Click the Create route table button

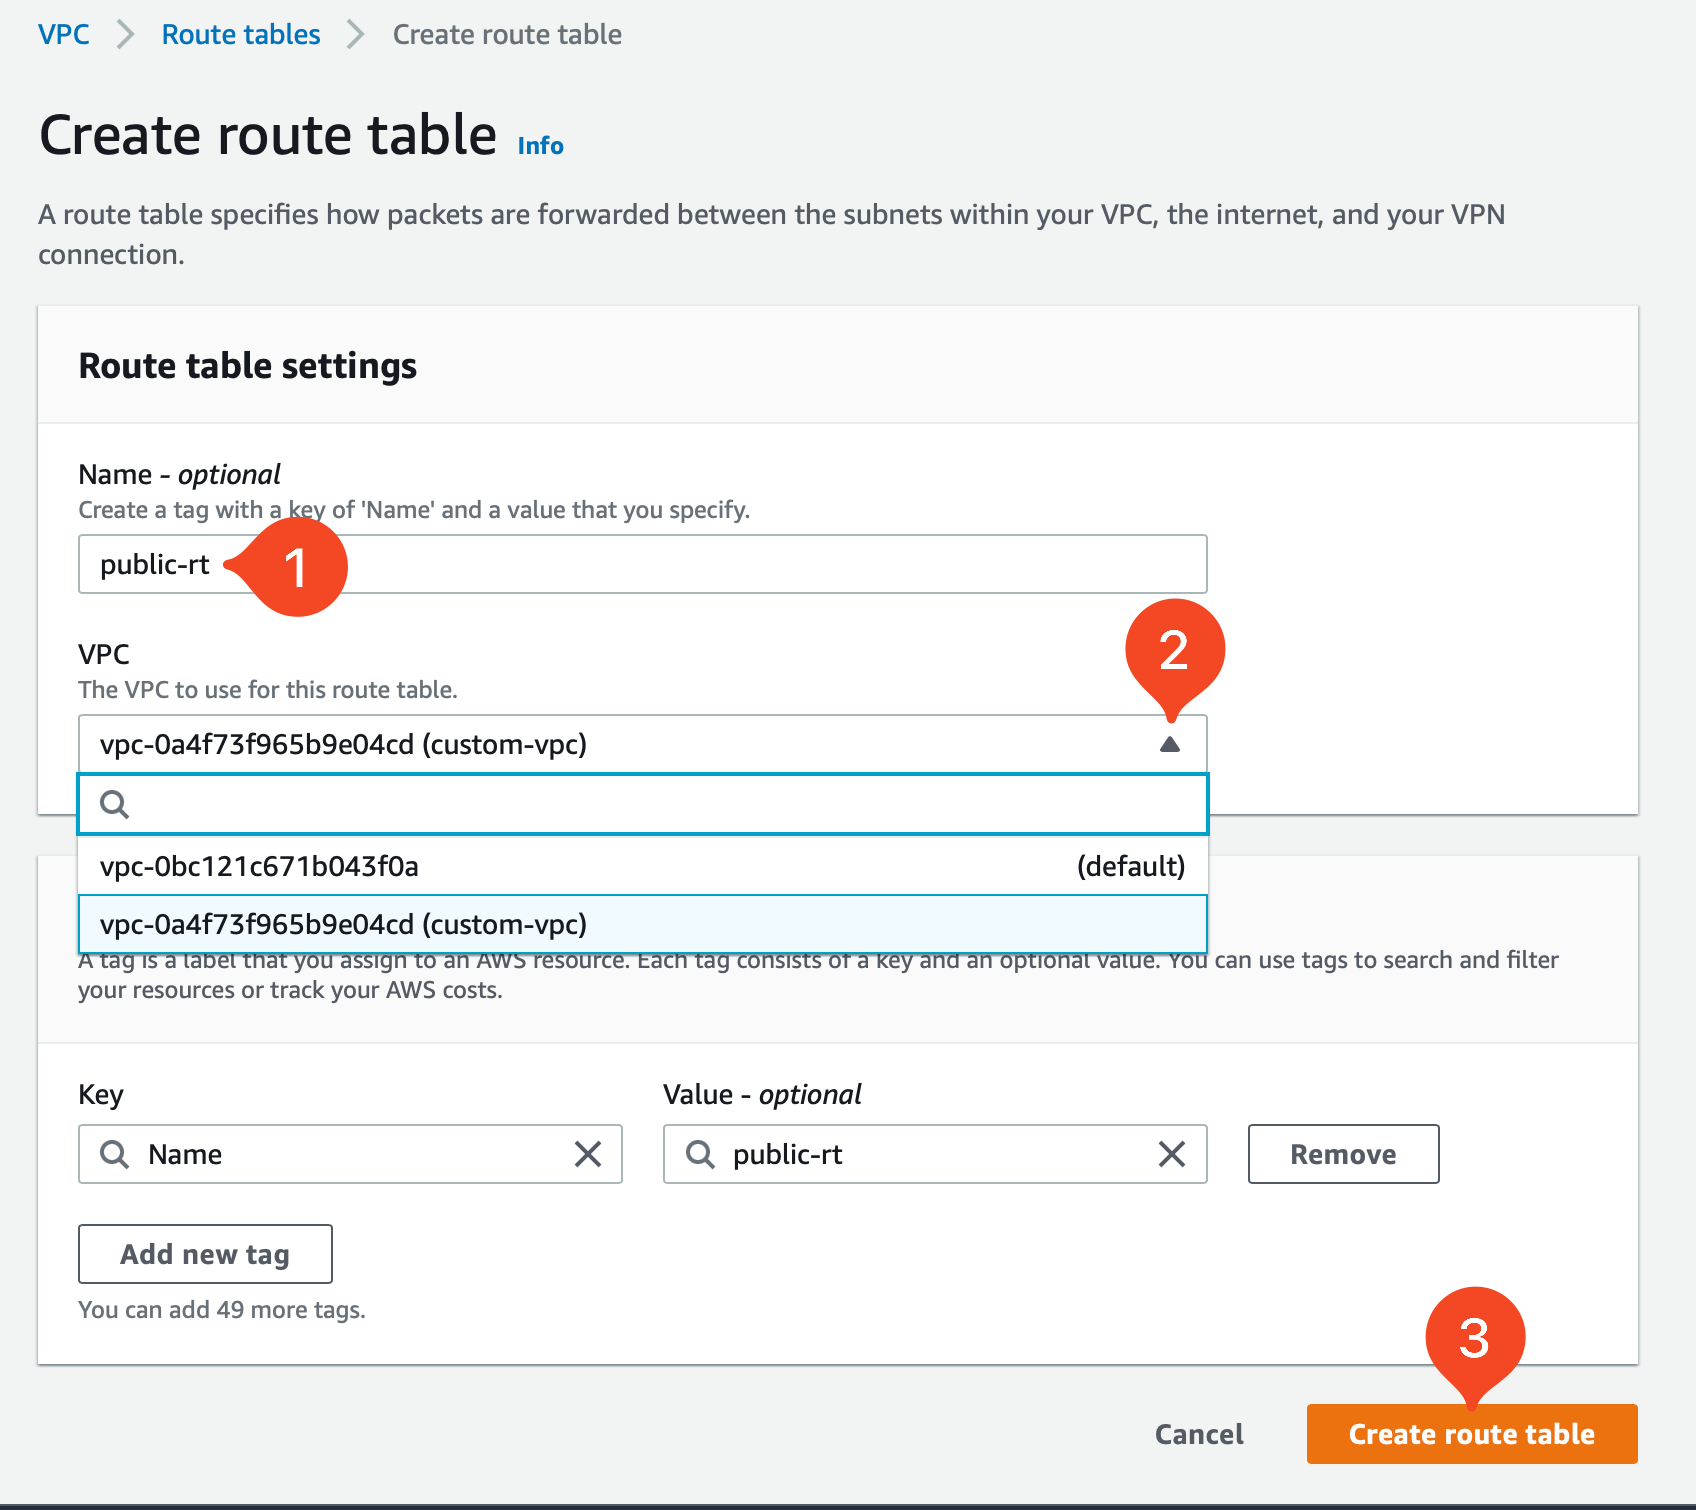(x=1472, y=1434)
